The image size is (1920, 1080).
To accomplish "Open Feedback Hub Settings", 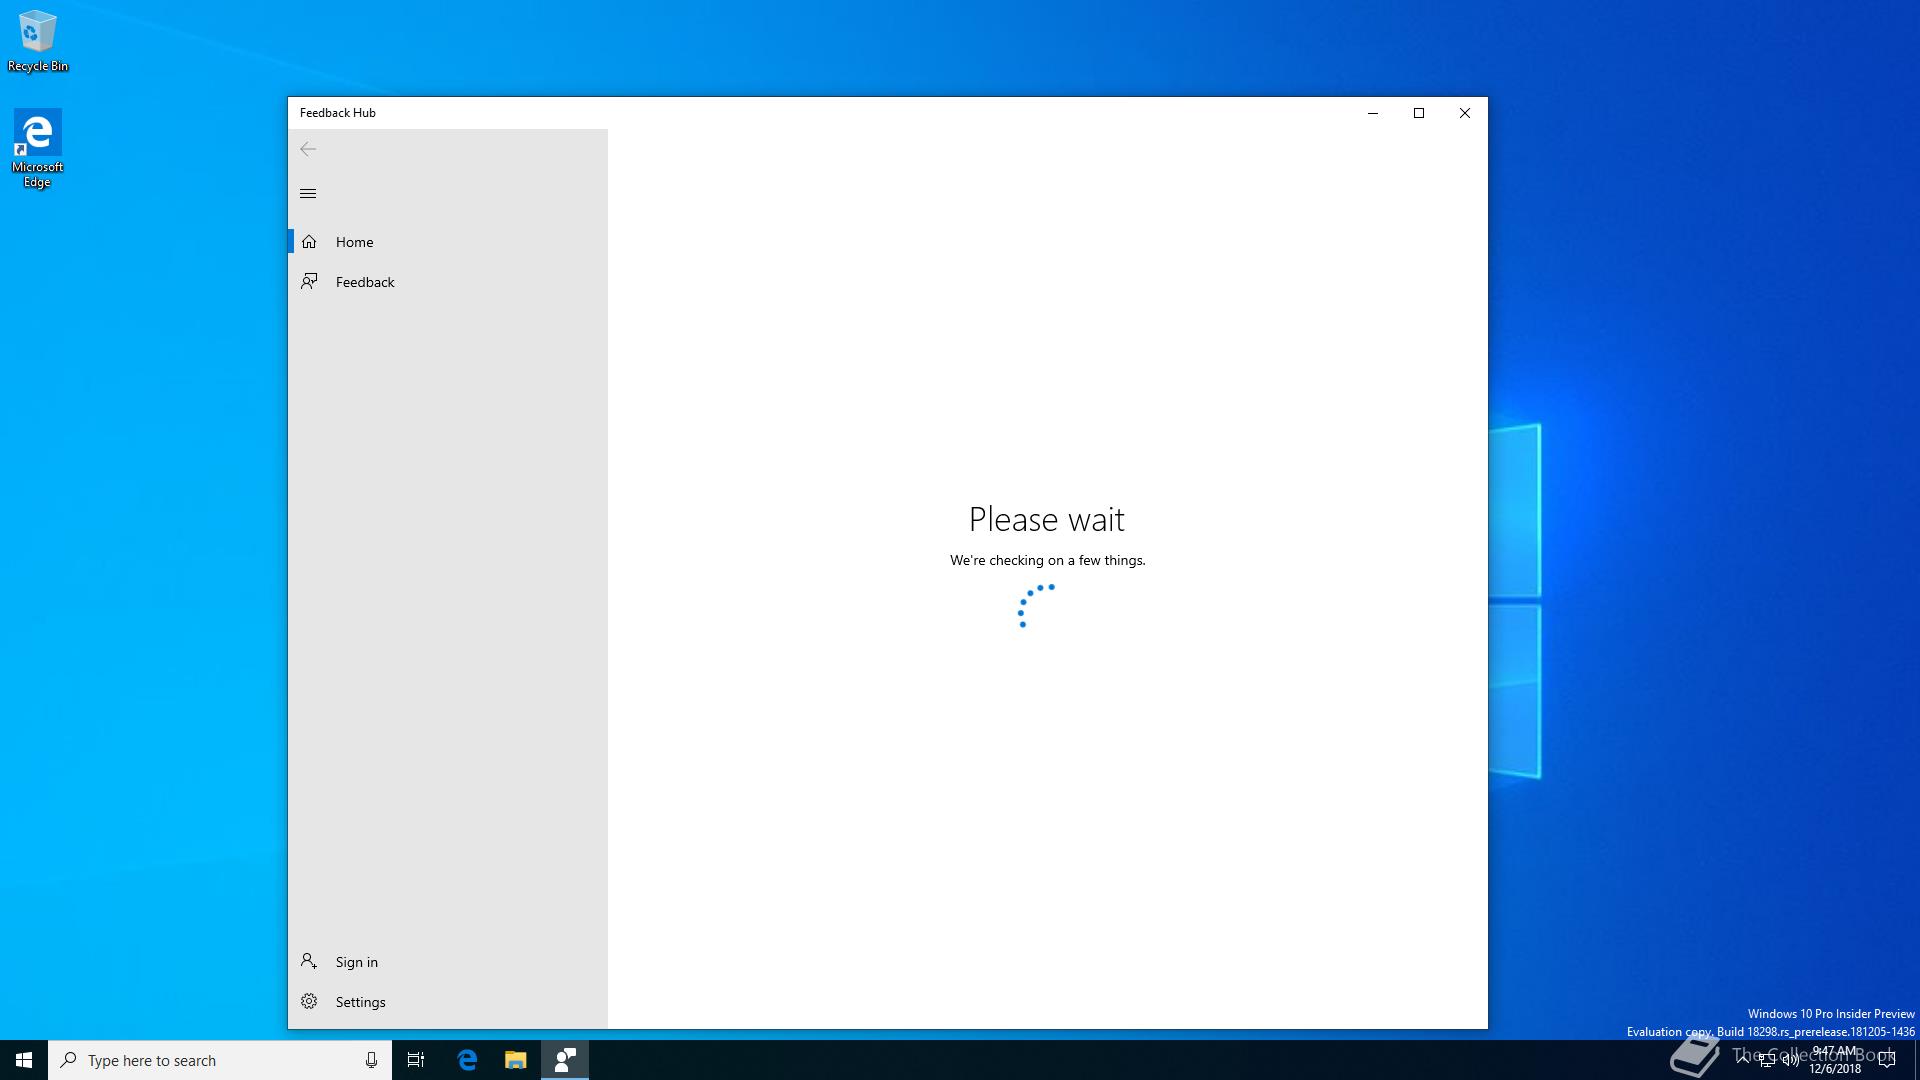I will click(x=448, y=1002).
